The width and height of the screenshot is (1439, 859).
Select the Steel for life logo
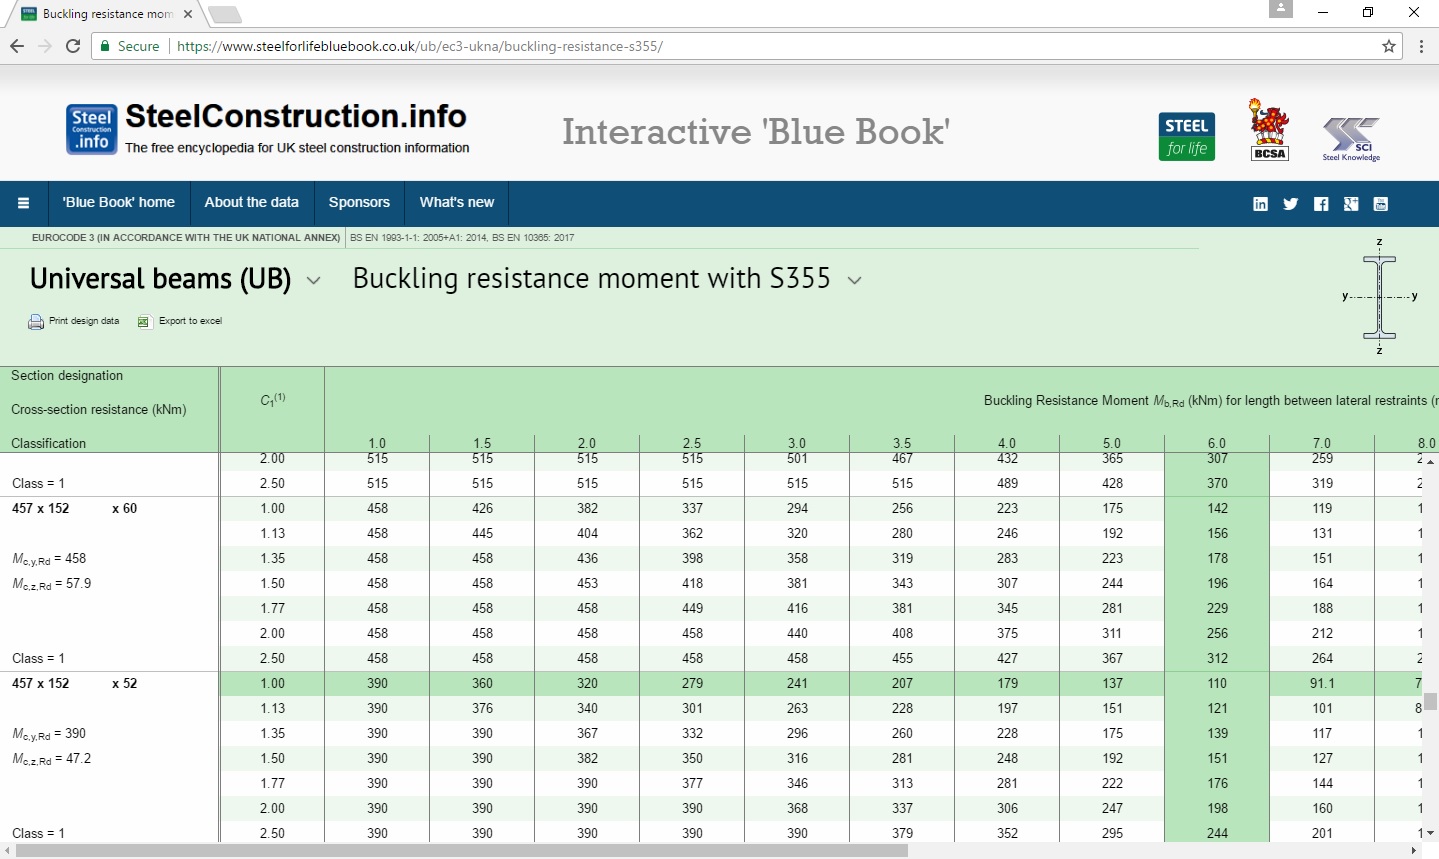[x=1186, y=134]
